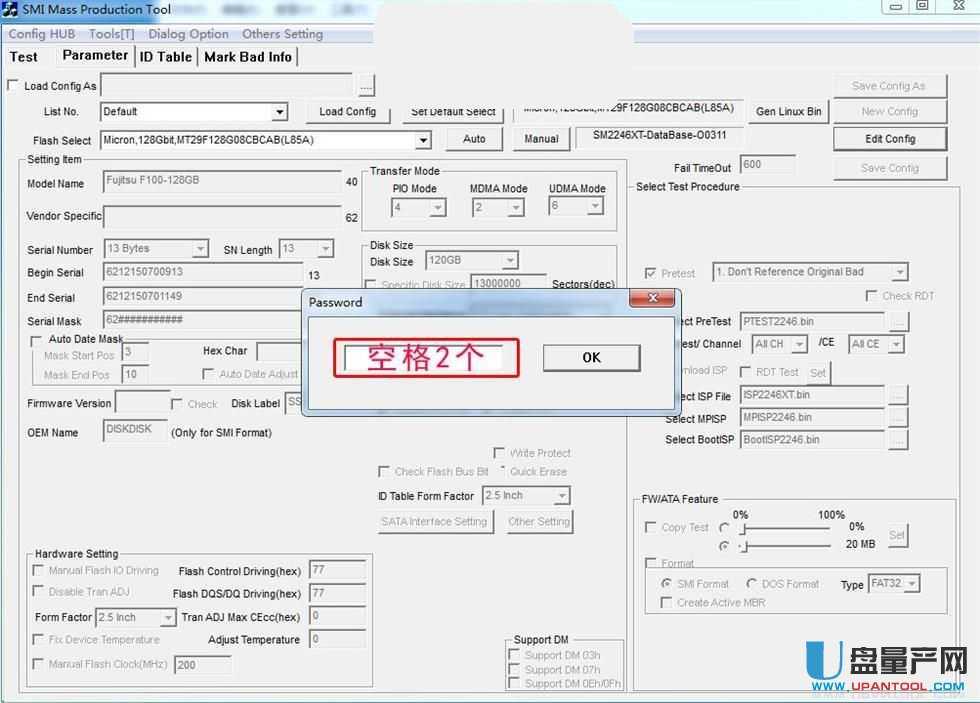Open Serial Number 13 Bytes dropdown
Screen dimensions: 980x703
point(199,249)
